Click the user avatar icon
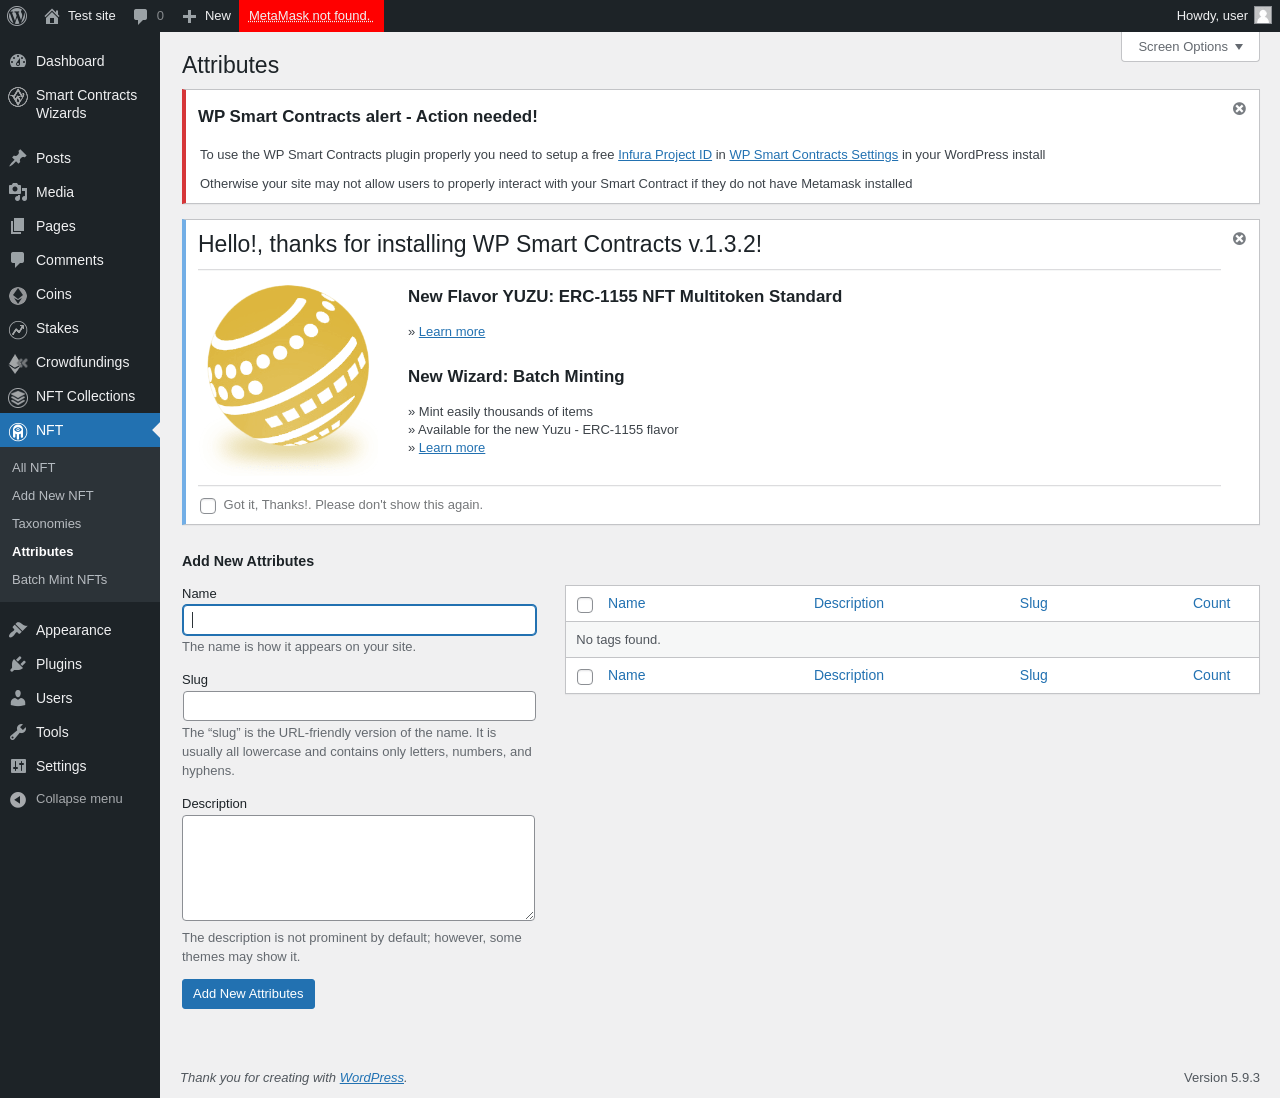1280x1098 pixels. point(1263,15)
